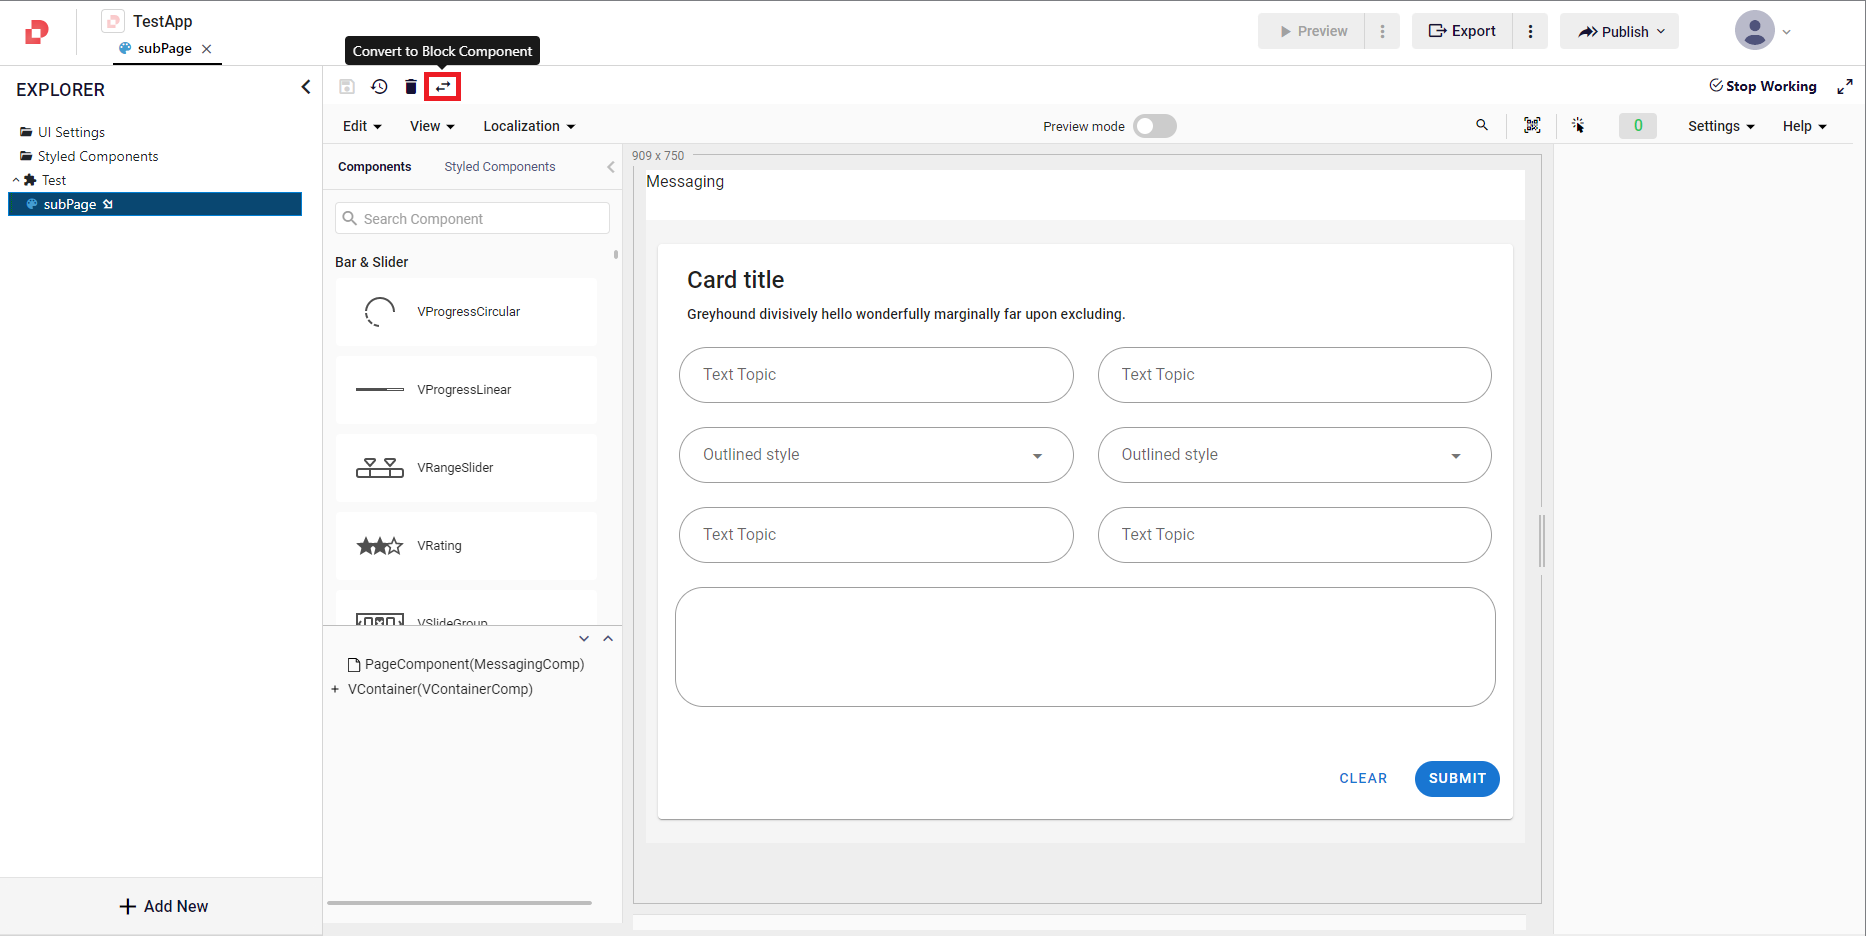Click the canvas size label 909 x 750
The image size is (1866, 936).
658,156
